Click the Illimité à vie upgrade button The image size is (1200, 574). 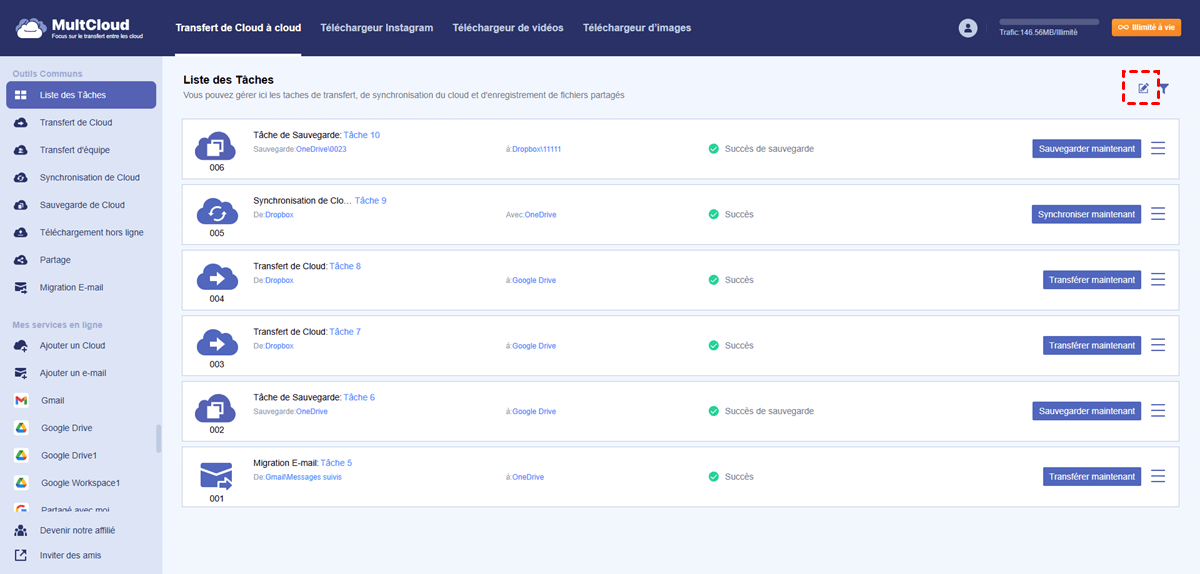[x=1146, y=28]
